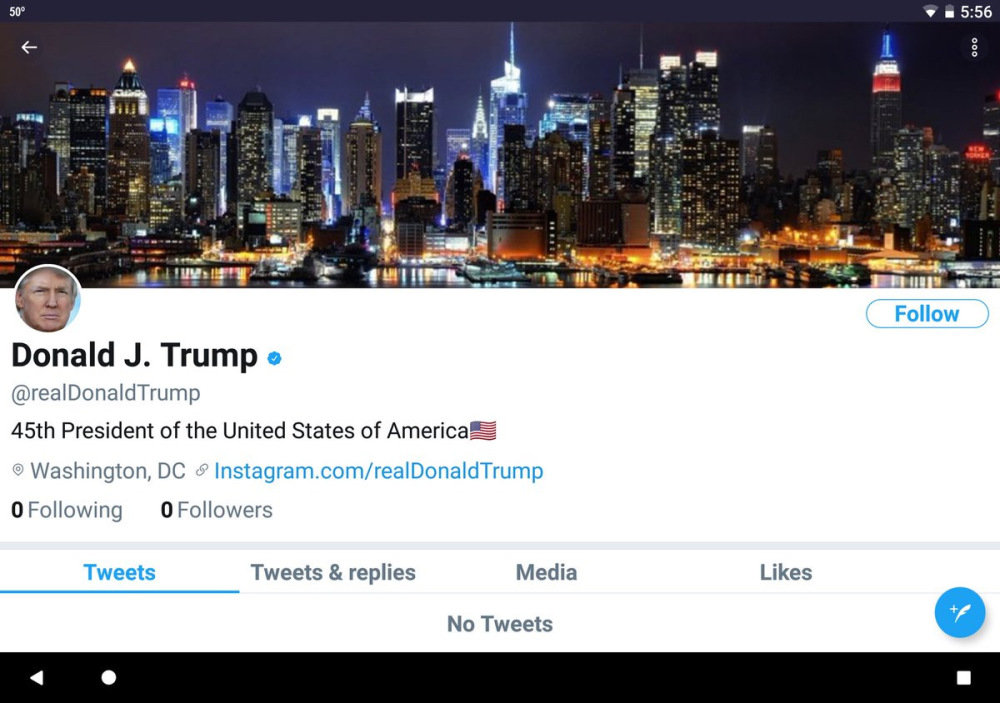This screenshot has width=1000, height=703.
Task: Open the Likes tab
Action: click(786, 572)
